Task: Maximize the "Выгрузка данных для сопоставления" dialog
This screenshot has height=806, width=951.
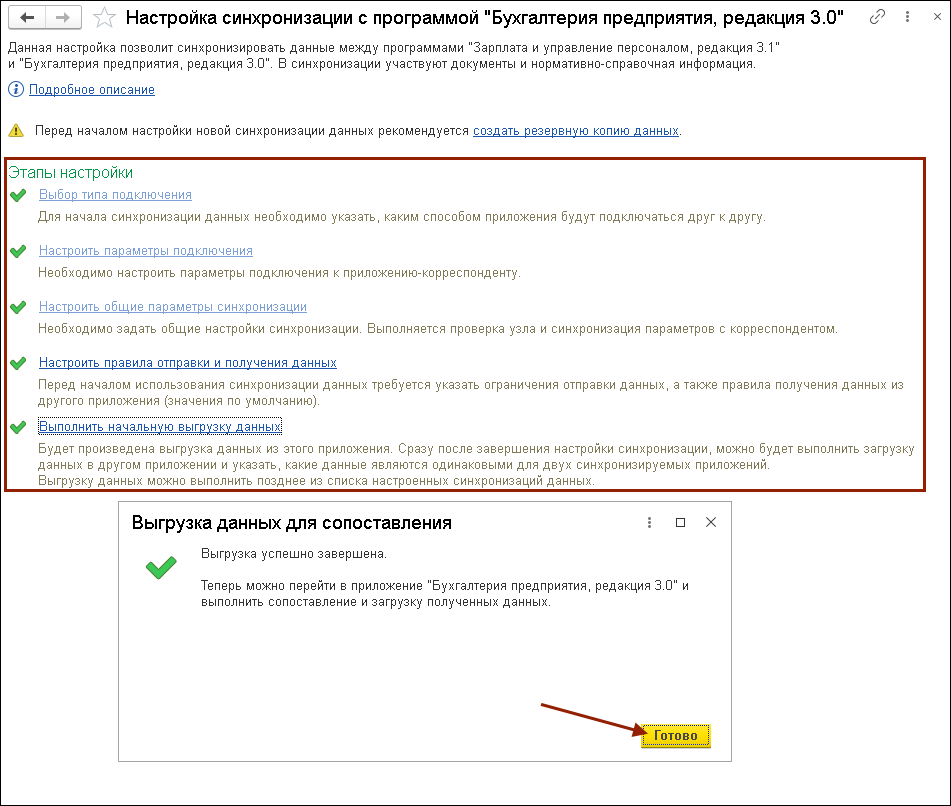Action: 680,522
